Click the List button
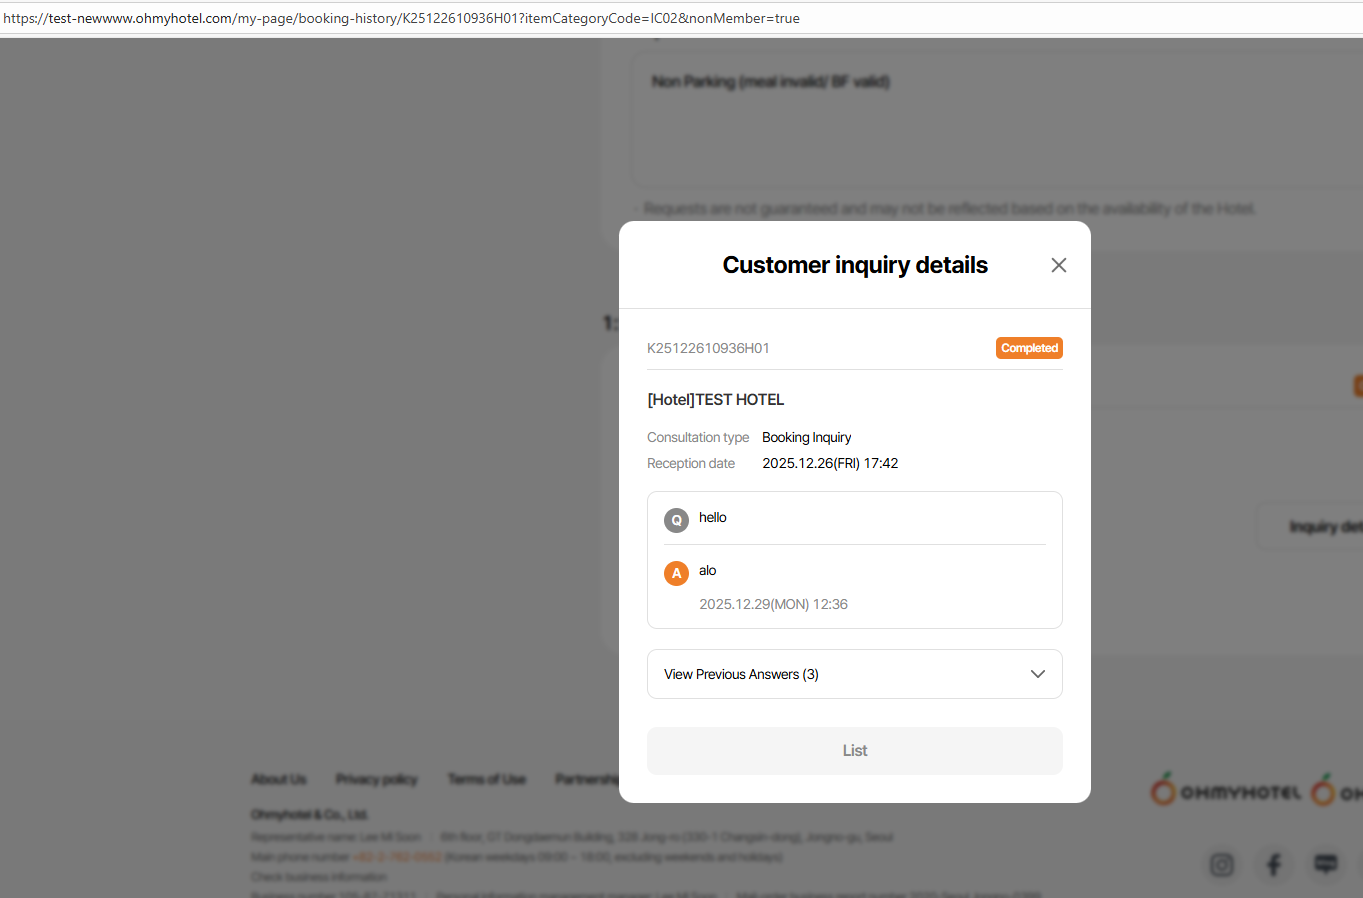The image size is (1363, 898). pyautogui.click(x=855, y=751)
